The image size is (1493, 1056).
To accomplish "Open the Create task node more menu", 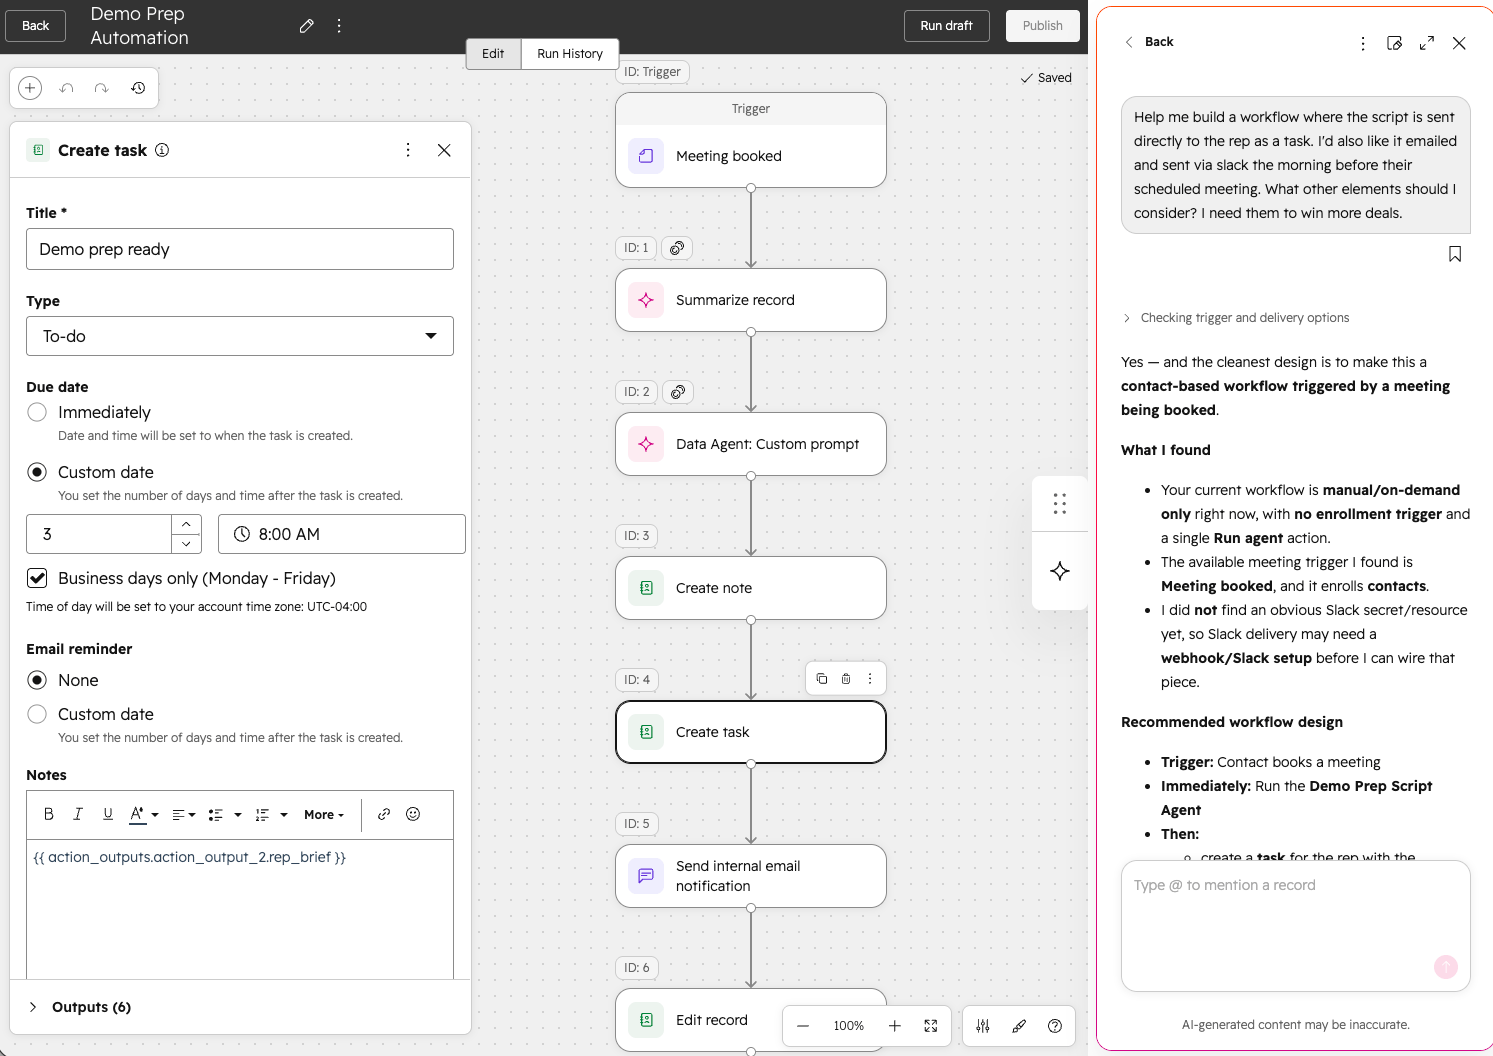I will click(870, 679).
